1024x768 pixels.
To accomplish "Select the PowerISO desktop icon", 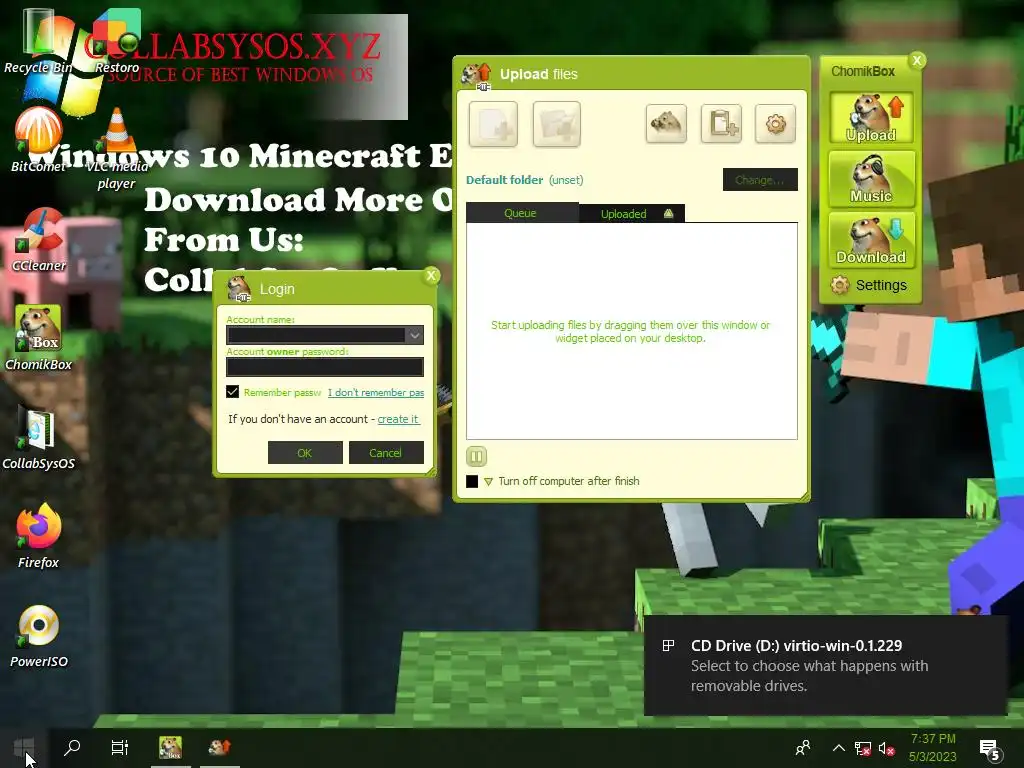I will pyautogui.click(x=38, y=635).
